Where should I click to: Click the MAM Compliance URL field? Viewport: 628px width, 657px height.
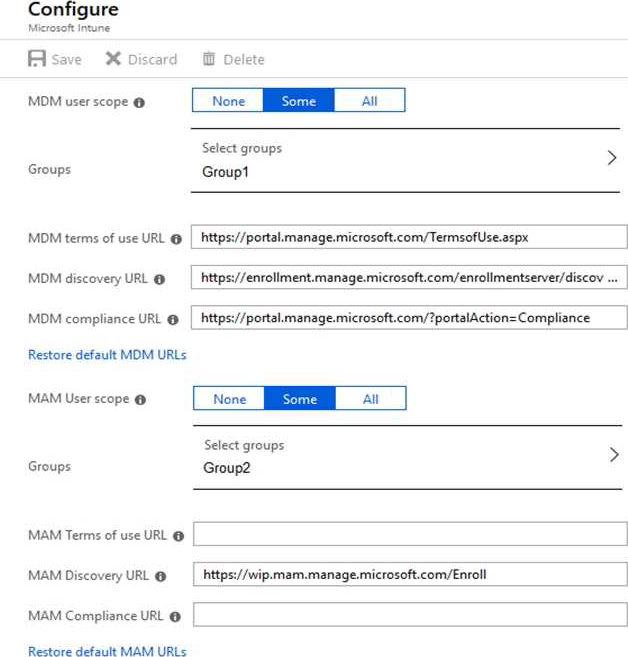click(409, 615)
